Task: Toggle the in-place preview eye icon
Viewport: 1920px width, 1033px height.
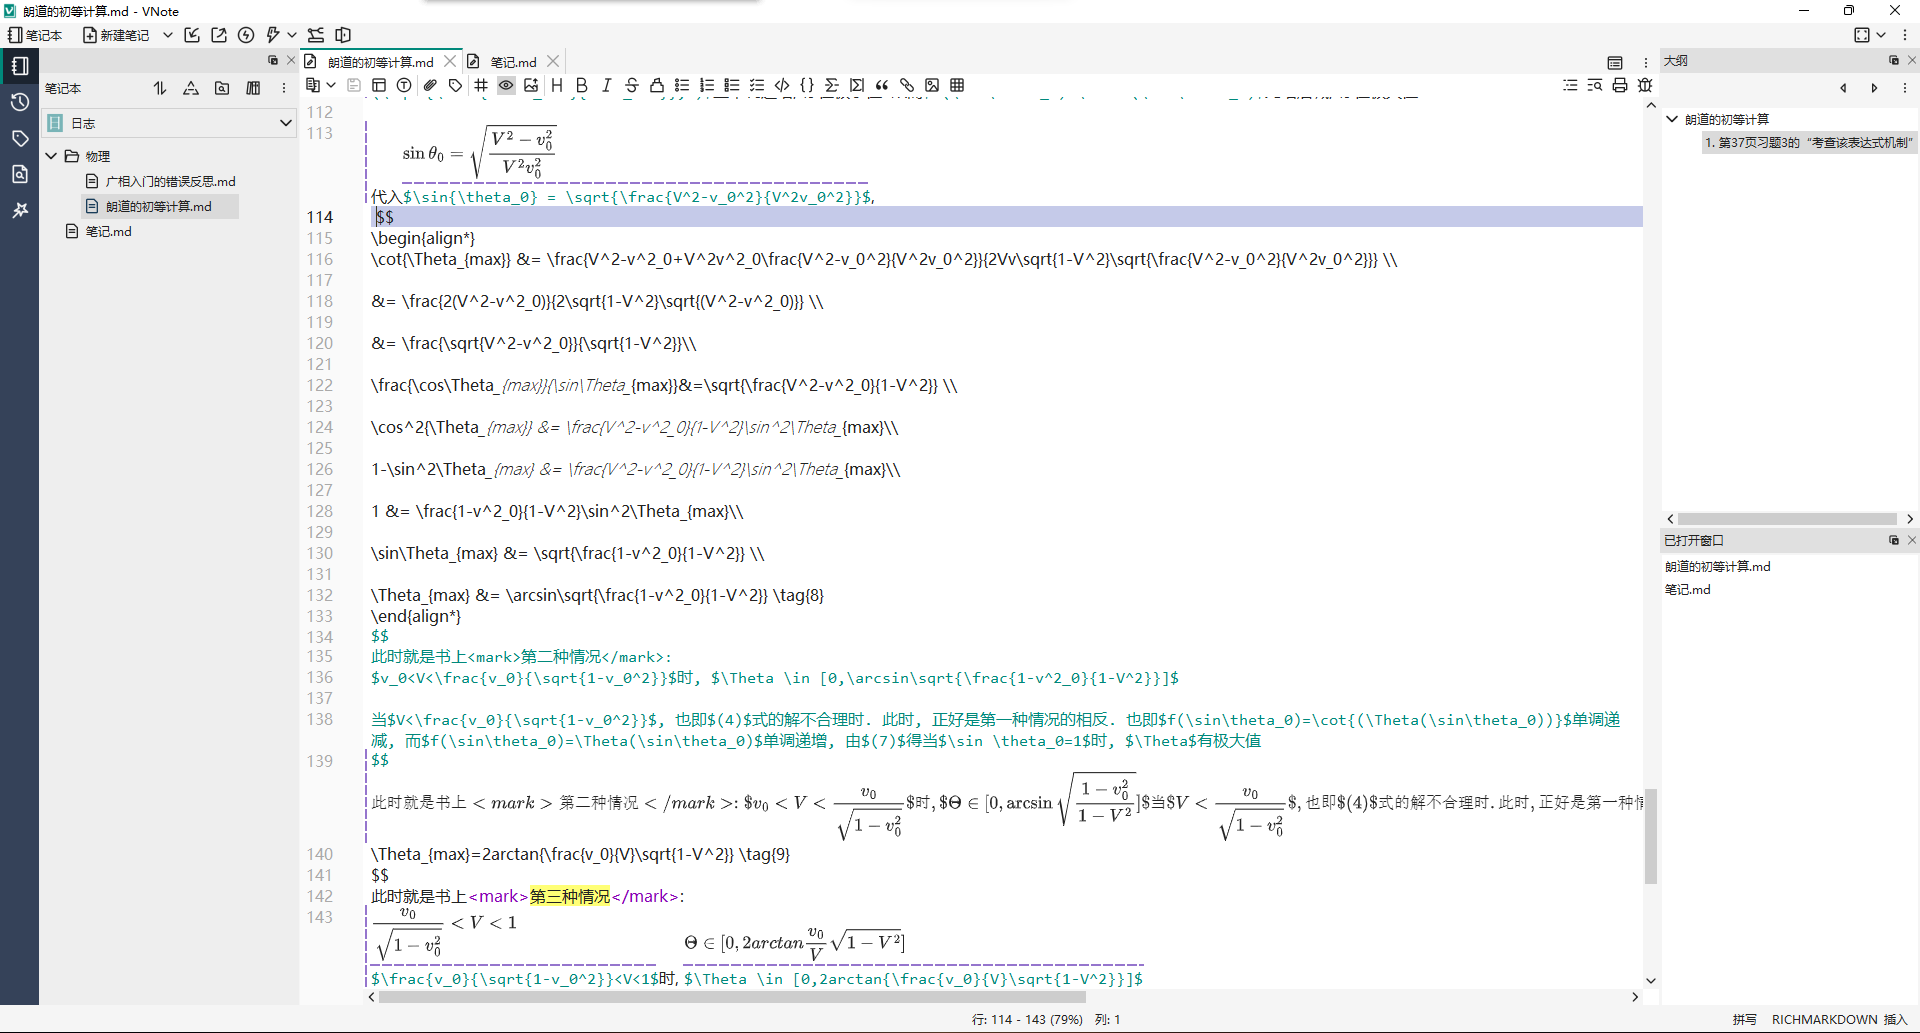Action: point(506,86)
